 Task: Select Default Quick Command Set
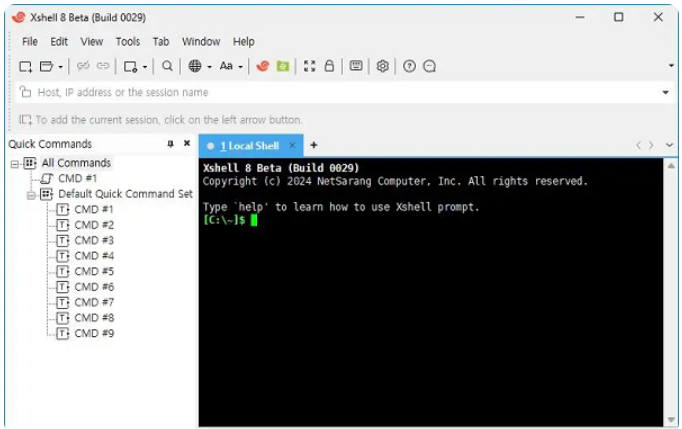coord(125,194)
